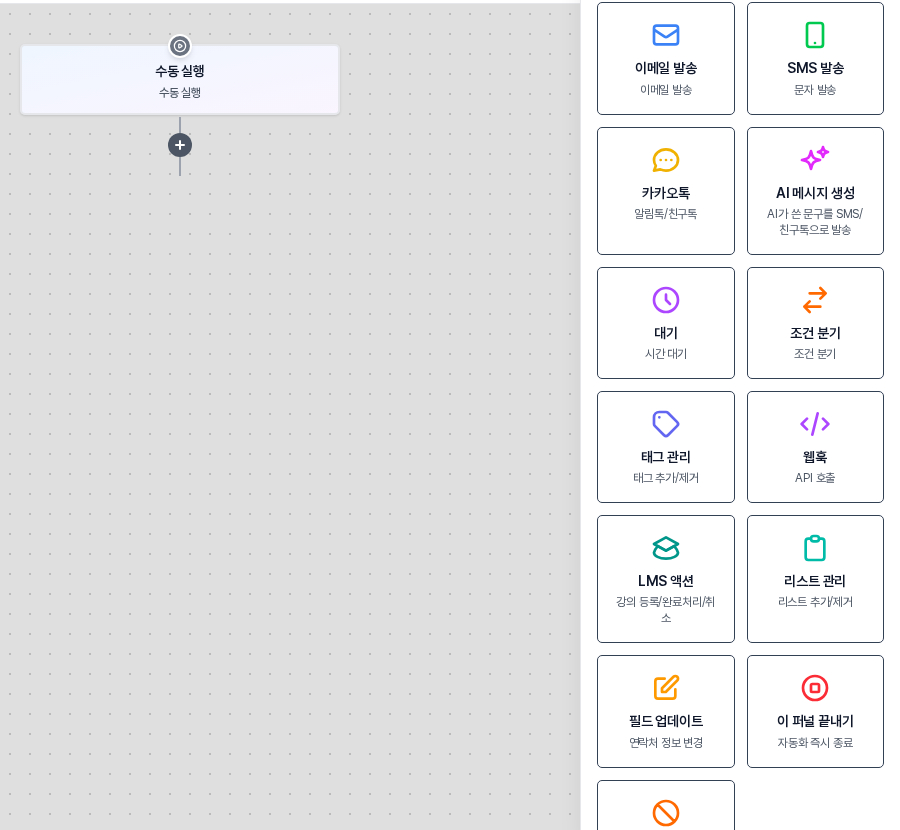Select the 수동 실행 trigger node
Image resolution: width=900 pixels, height=830 pixels.
180,80
